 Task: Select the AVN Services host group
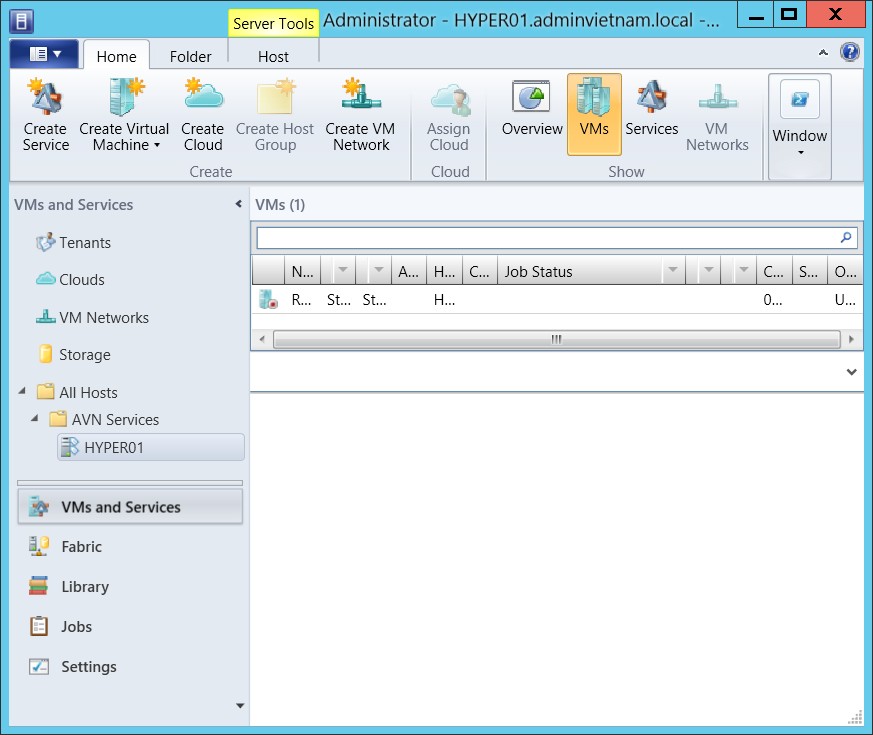pyautogui.click(x=104, y=419)
